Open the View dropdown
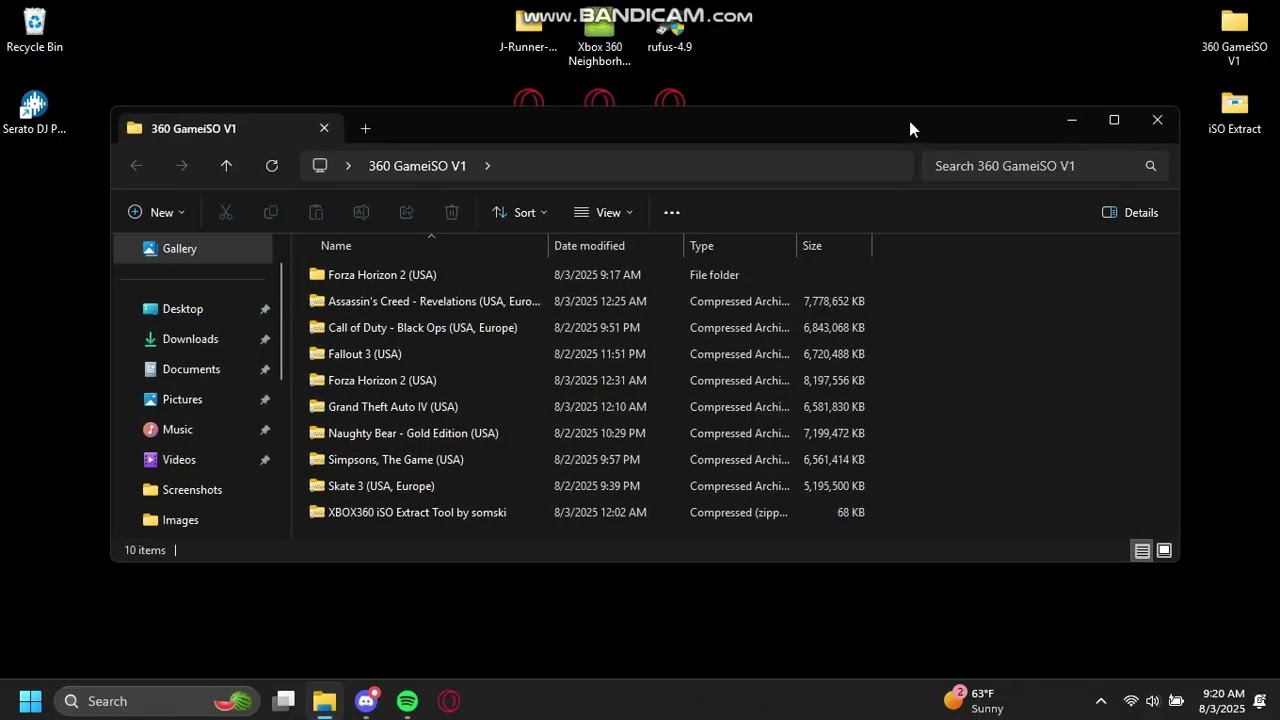This screenshot has width=1280, height=720. pos(604,212)
